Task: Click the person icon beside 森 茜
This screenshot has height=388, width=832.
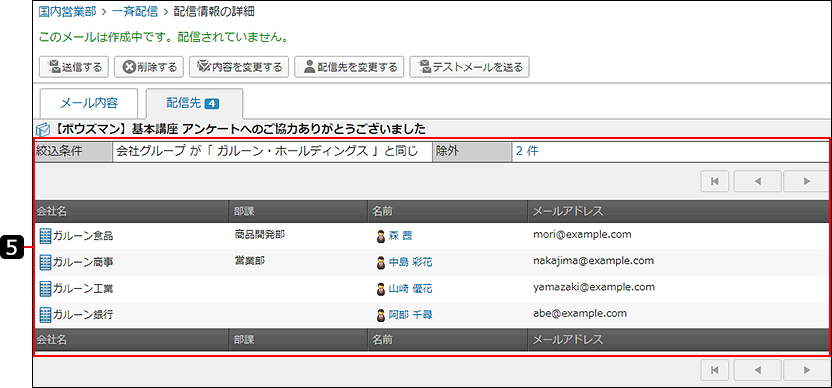Action: tap(380, 237)
